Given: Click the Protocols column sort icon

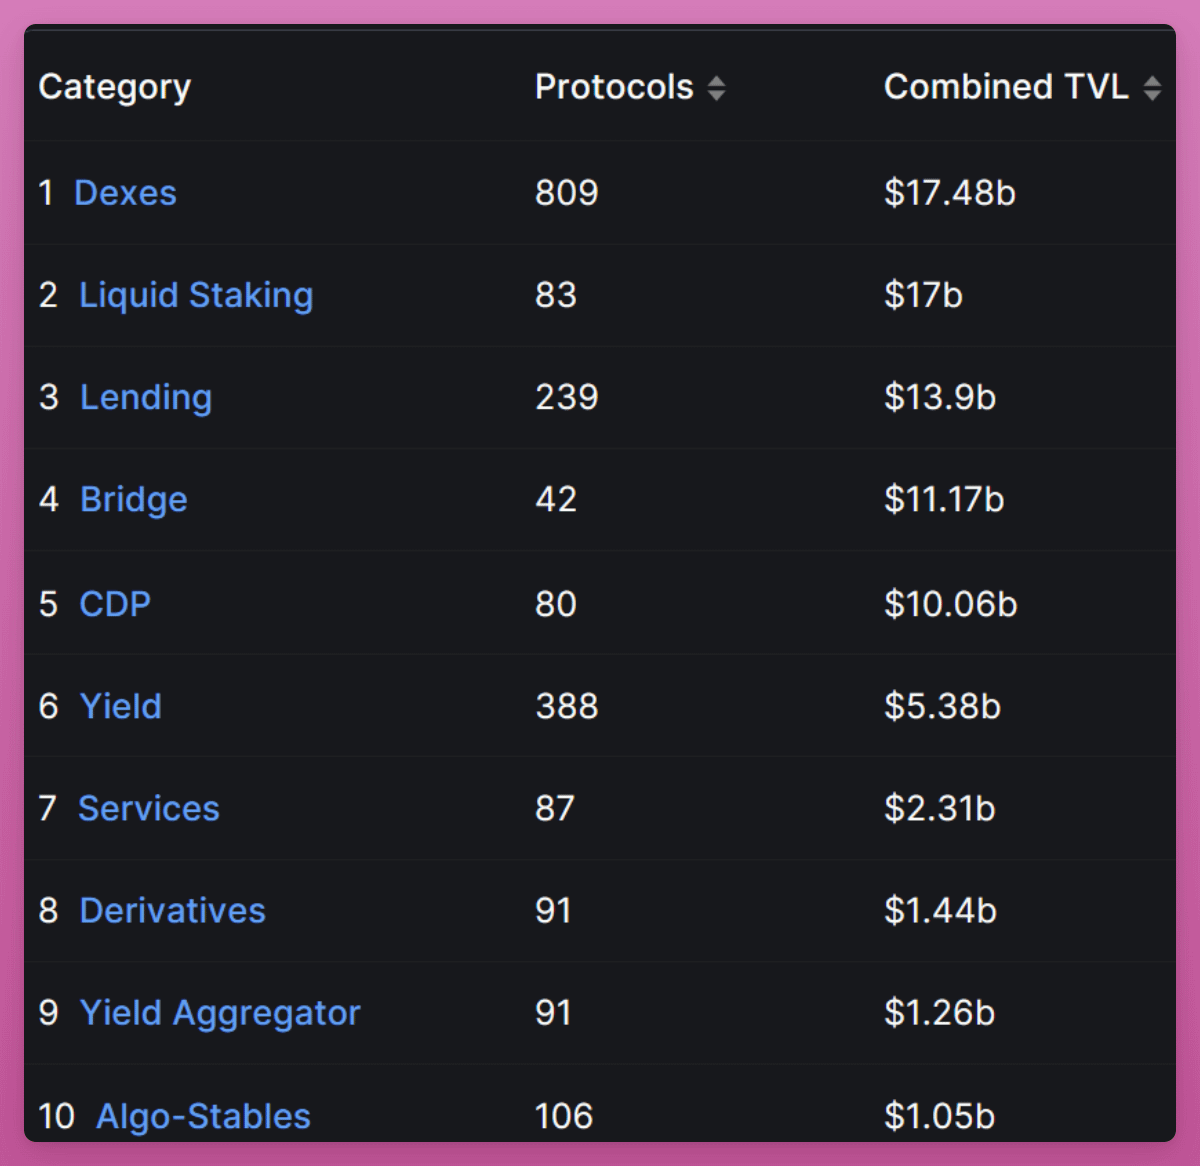Looking at the screenshot, I should tap(716, 88).
